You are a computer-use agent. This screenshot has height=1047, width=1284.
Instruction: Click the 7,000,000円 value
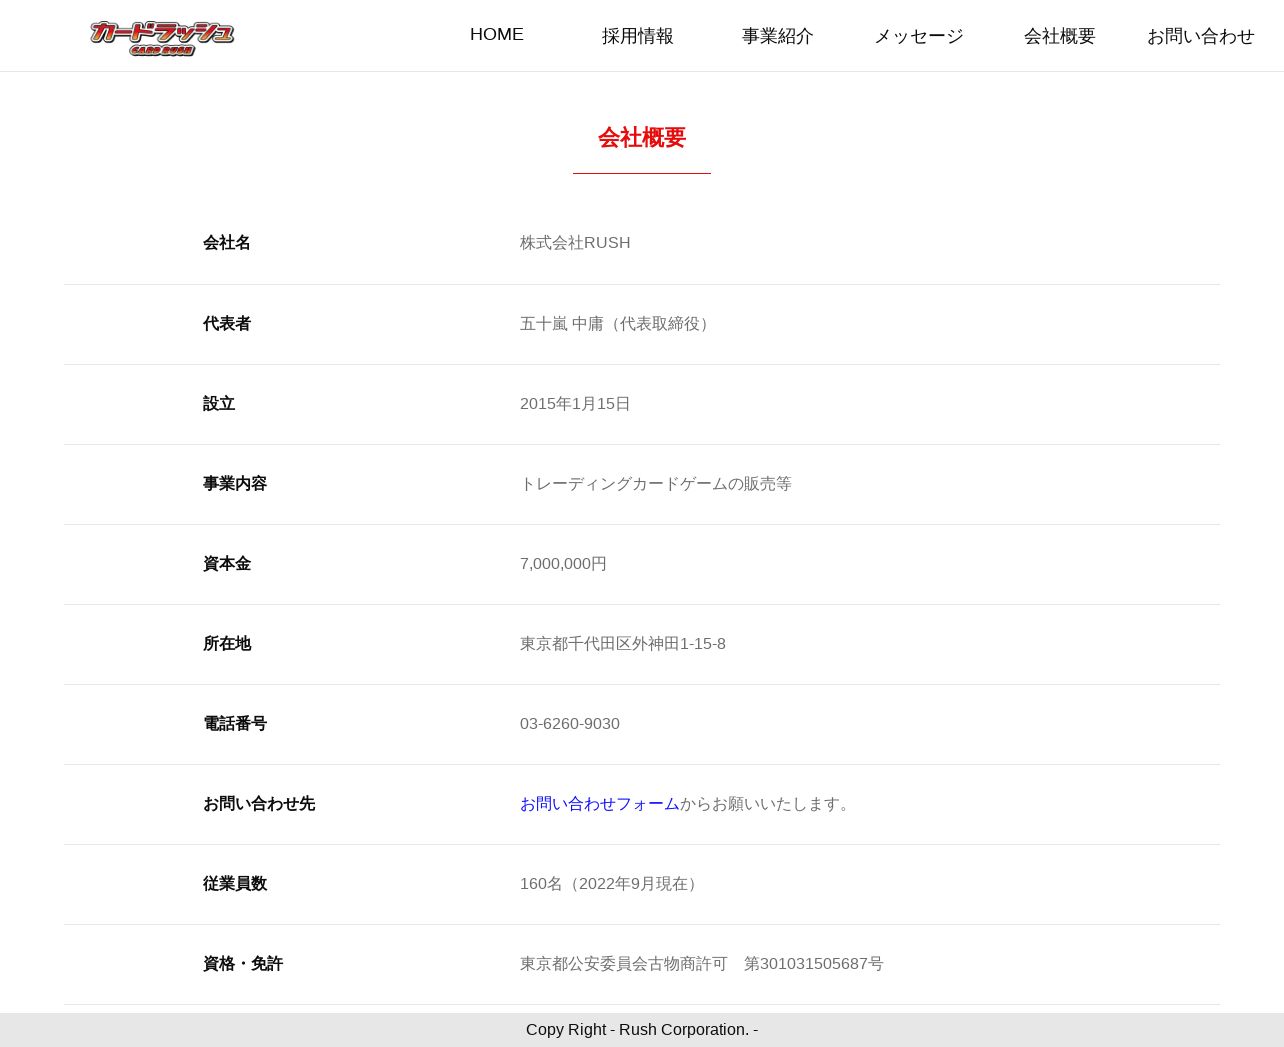pos(563,564)
